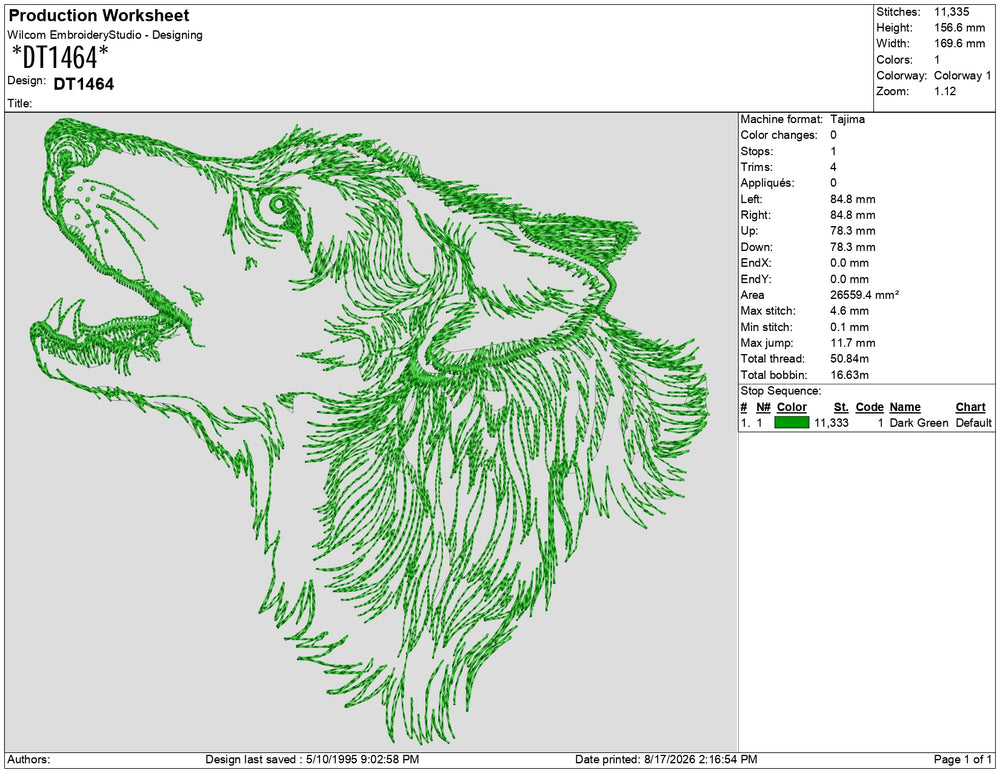This screenshot has width=1000, height=773.
Task: Click the 'EndY:' label
Action: (756, 279)
